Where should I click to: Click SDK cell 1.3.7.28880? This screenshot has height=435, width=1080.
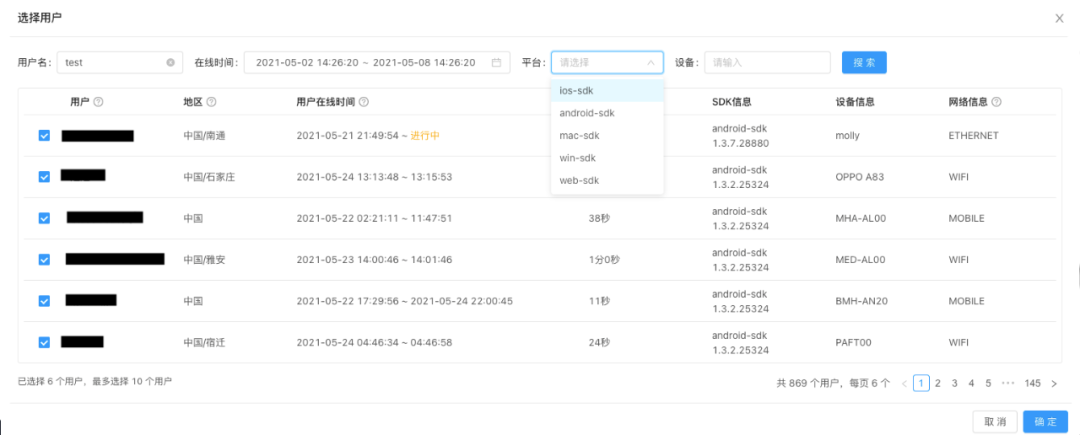pyautogui.click(x=740, y=144)
